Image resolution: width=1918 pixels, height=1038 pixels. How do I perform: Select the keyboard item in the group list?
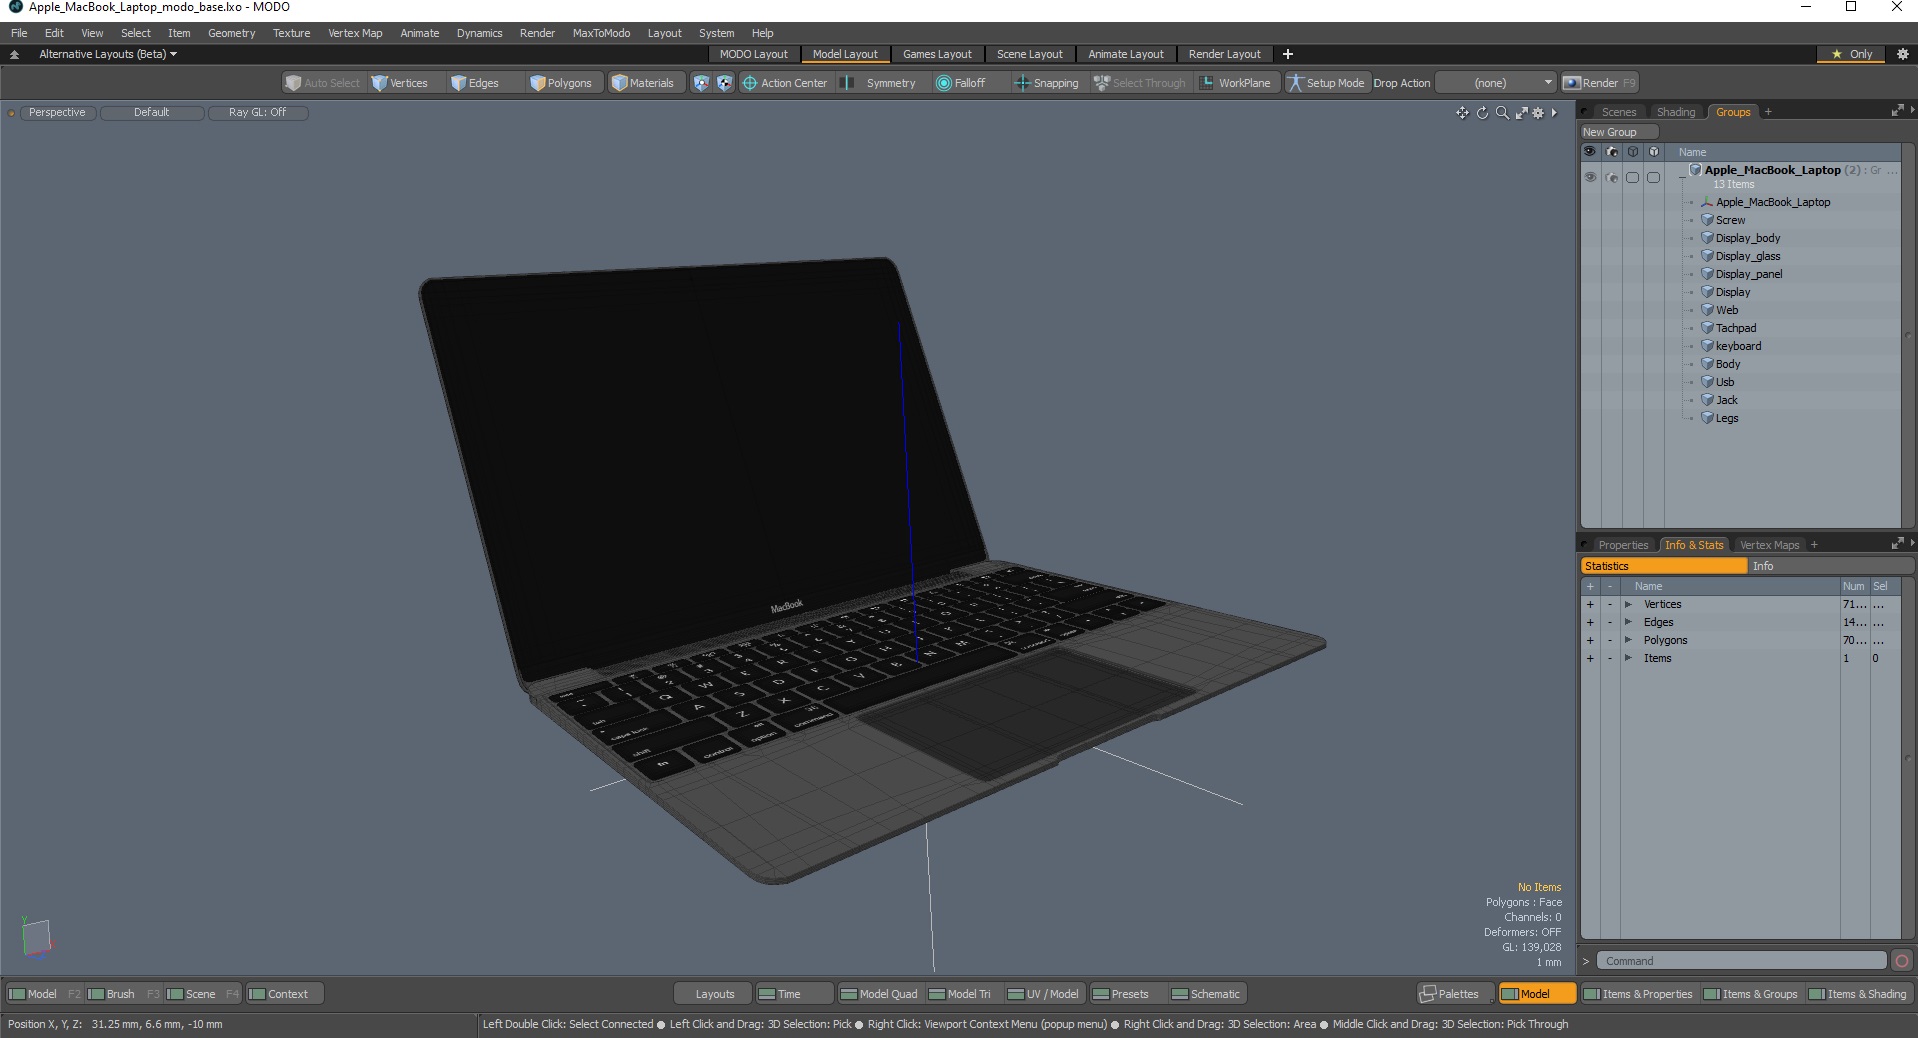coord(1738,346)
